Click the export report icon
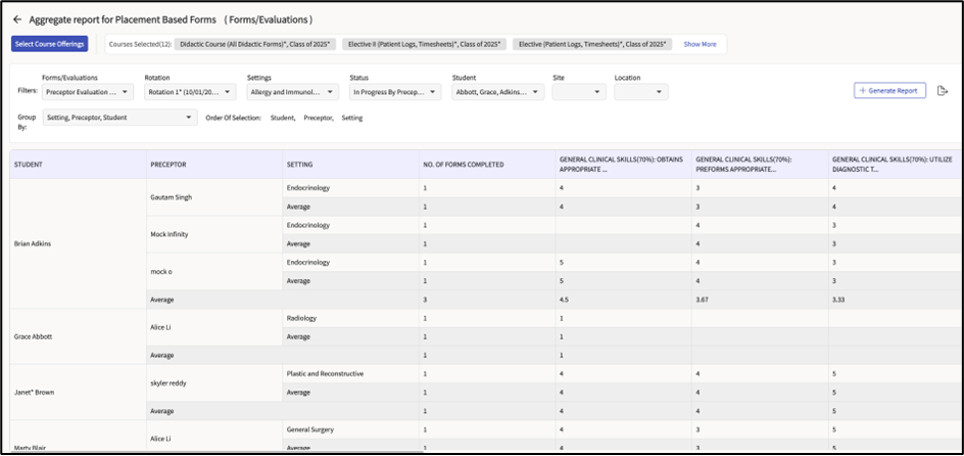 [942, 91]
